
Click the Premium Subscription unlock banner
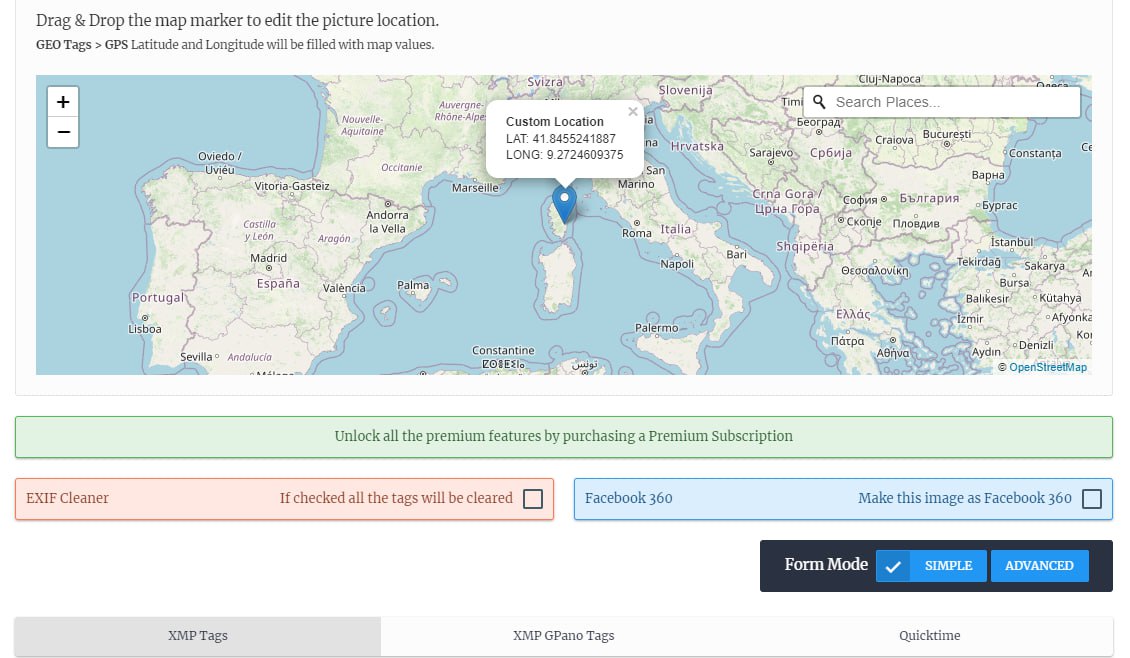click(564, 437)
